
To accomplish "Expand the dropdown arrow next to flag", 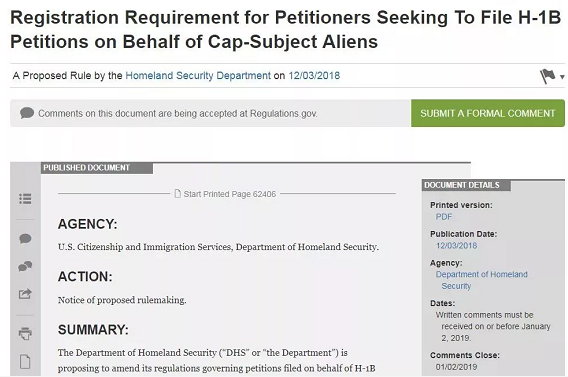I will click(562, 77).
